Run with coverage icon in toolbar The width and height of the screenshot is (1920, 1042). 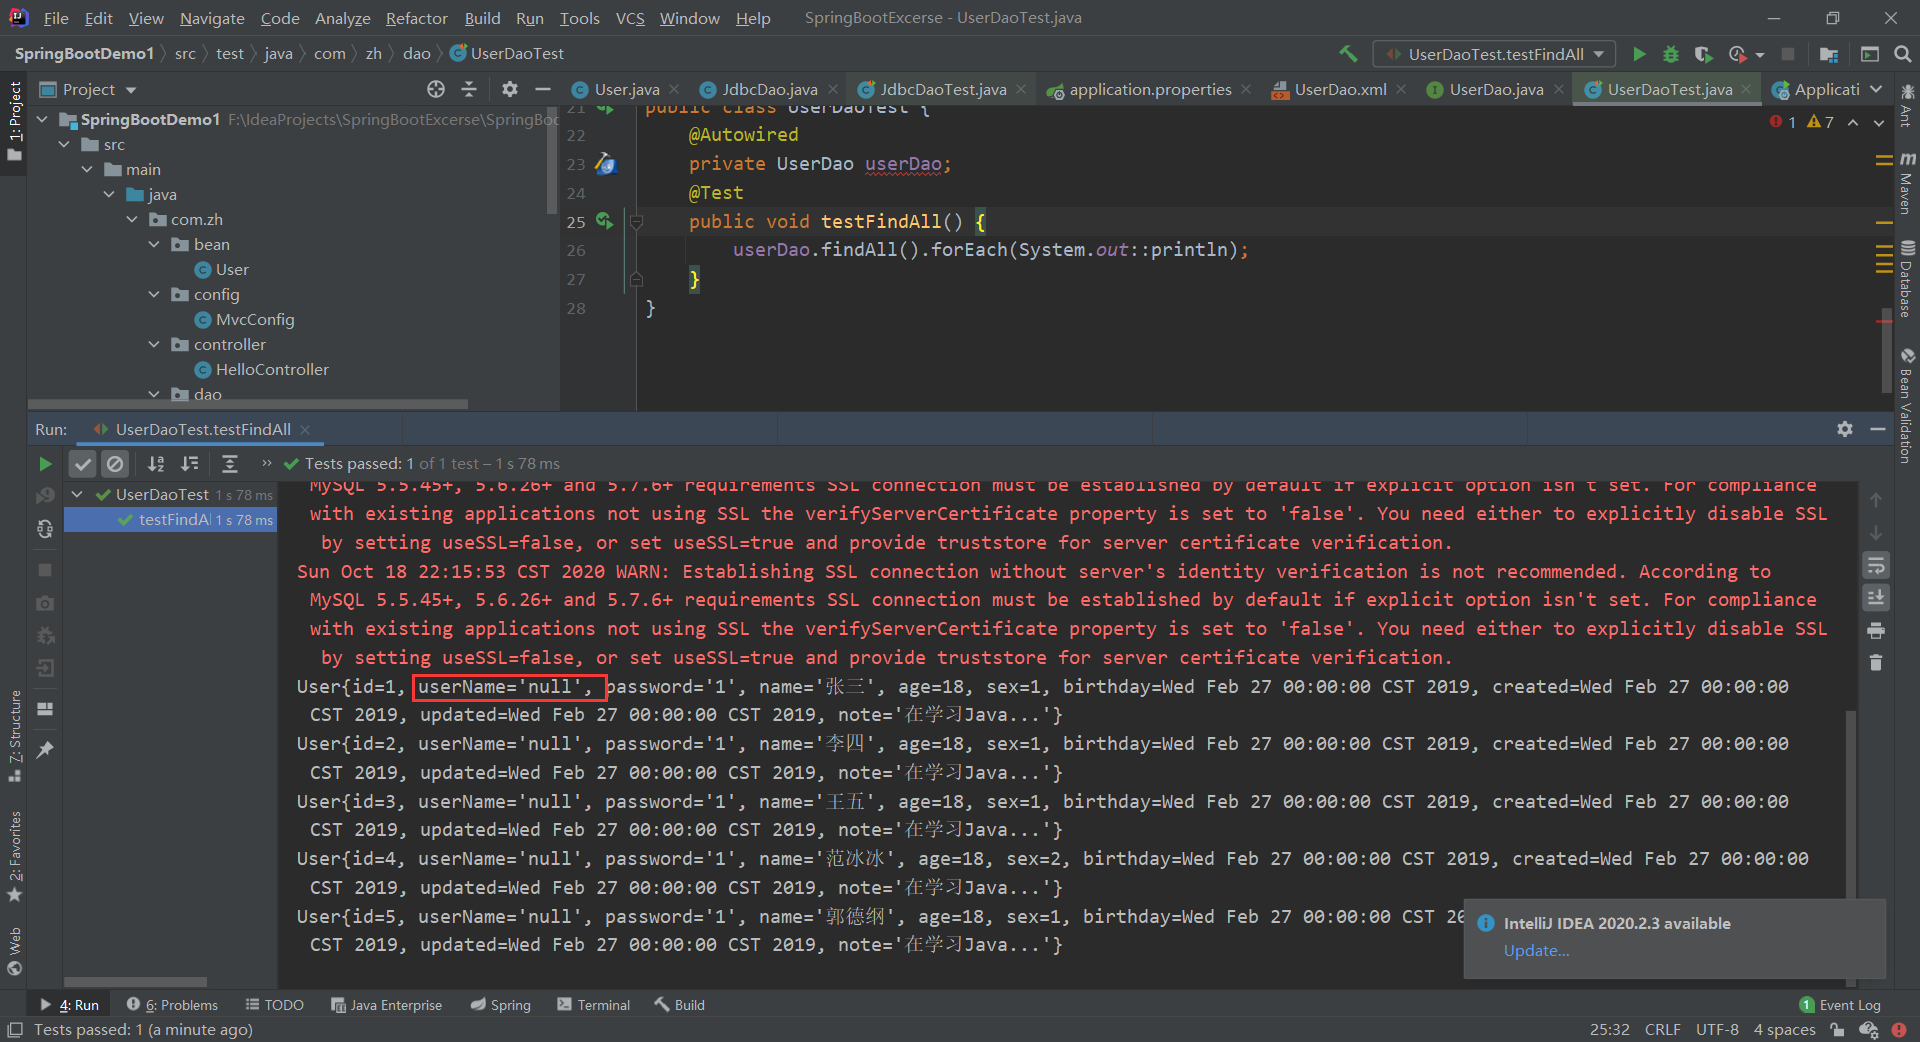click(1704, 54)
